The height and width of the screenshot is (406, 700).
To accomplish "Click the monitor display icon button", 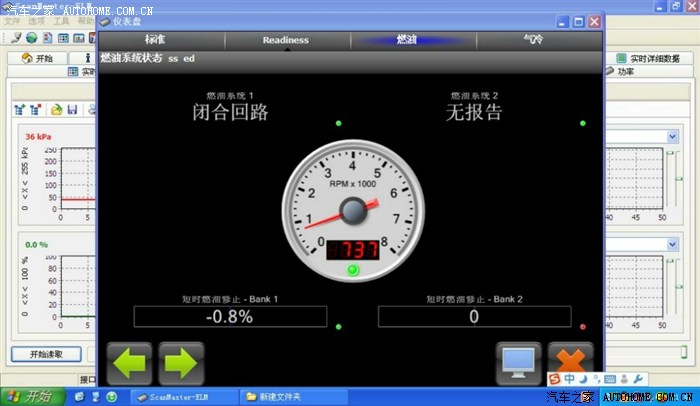I will pos(520,361).
